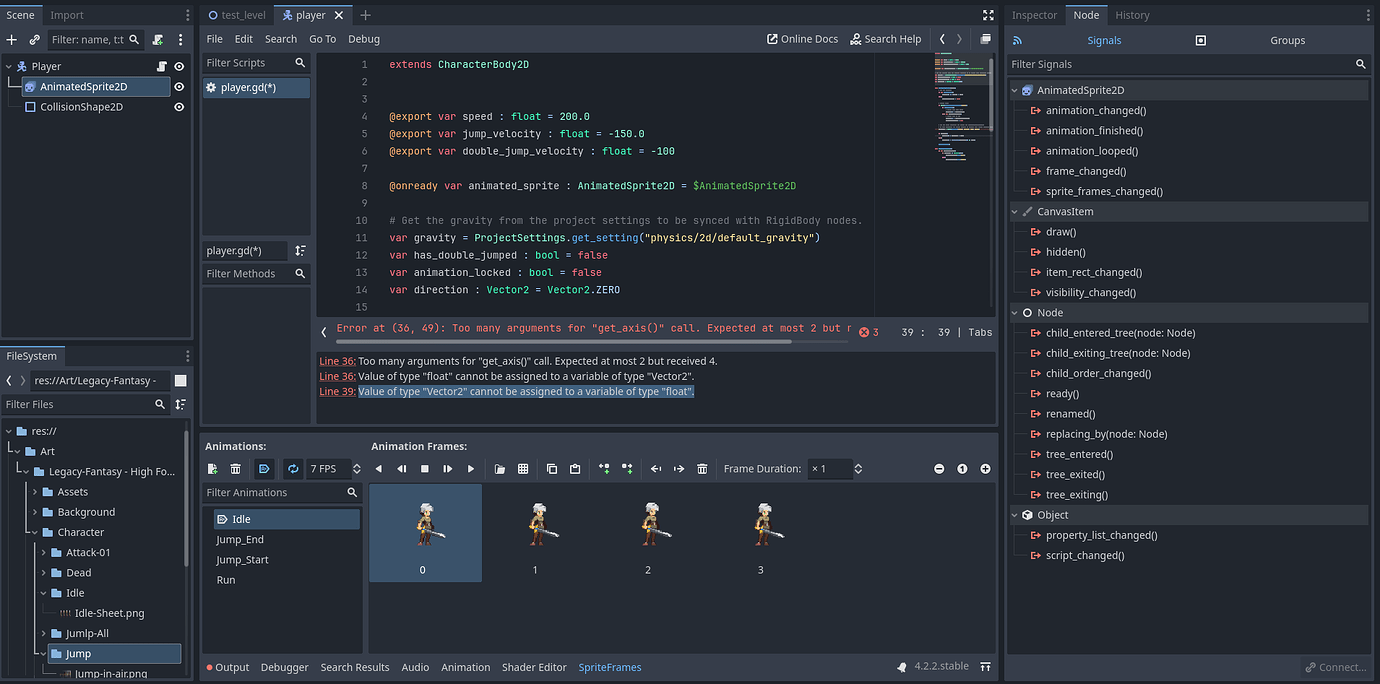
Task: Delete the selected animation with trash icon
Action: [236, 469]
